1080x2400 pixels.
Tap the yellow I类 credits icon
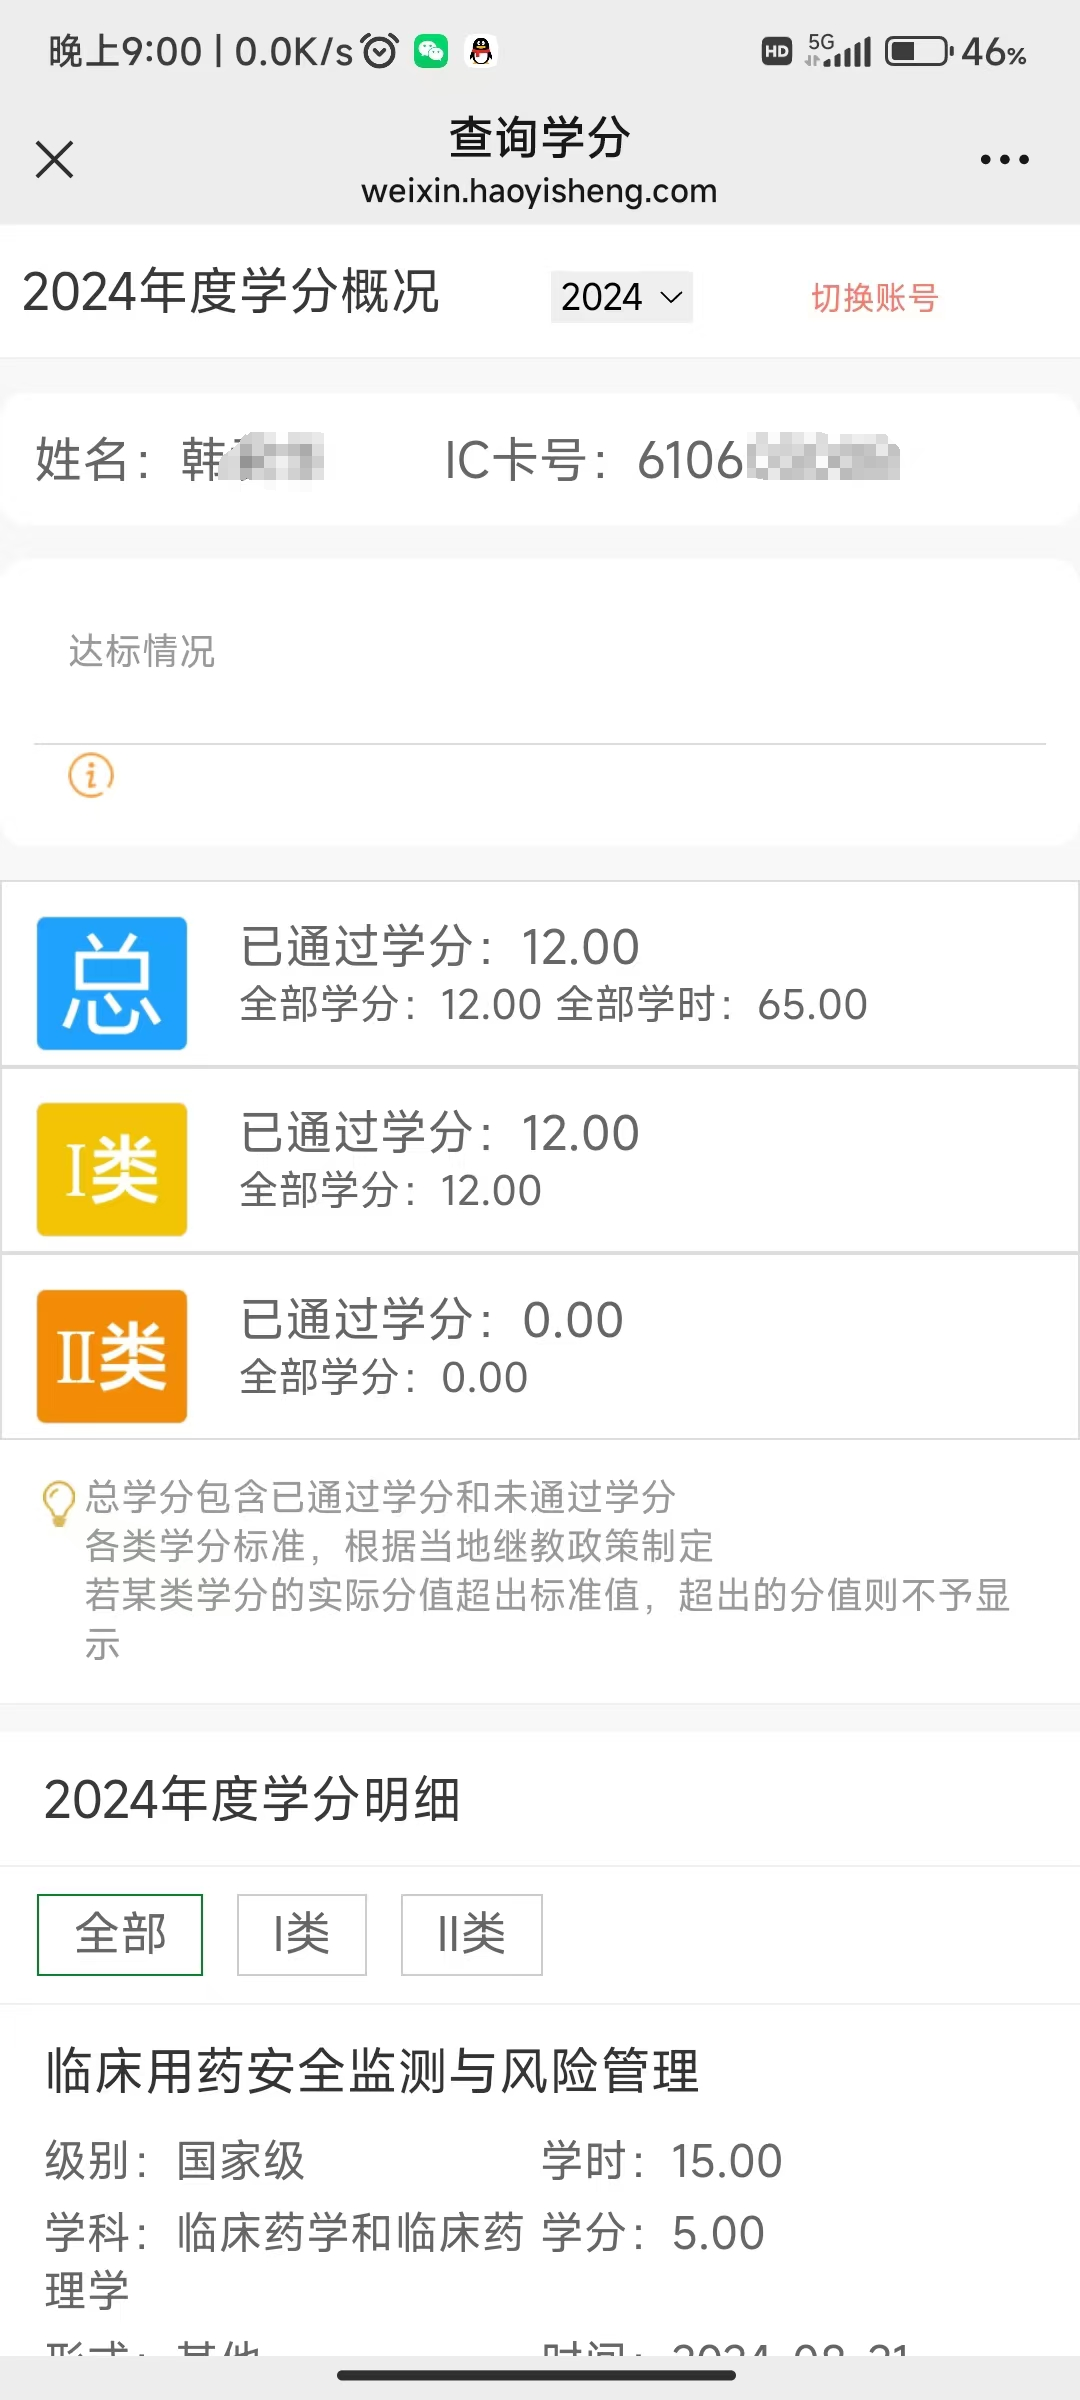(x=112, y=1169)
